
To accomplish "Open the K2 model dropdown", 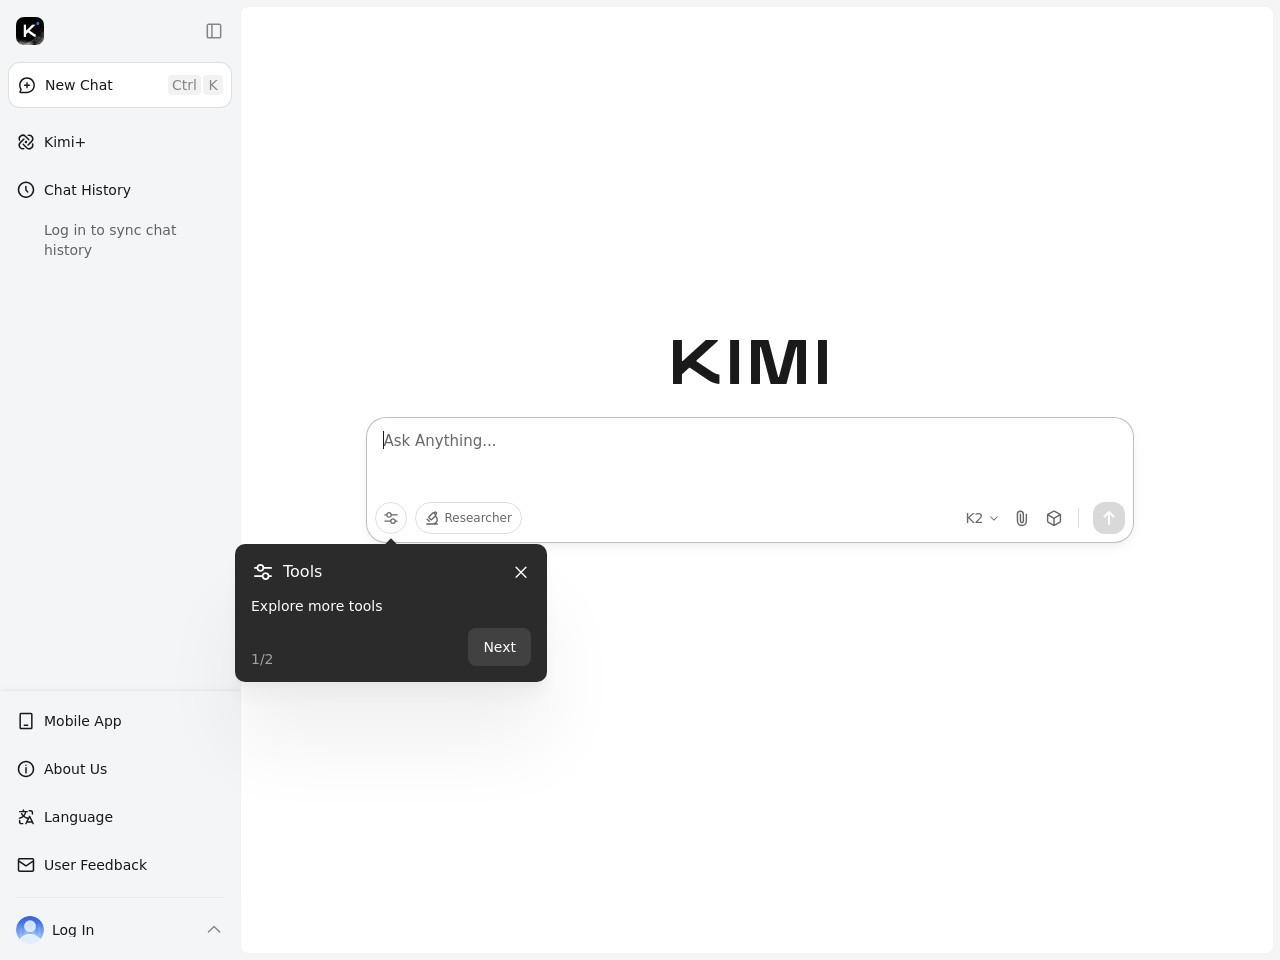I will click(980, 518).
